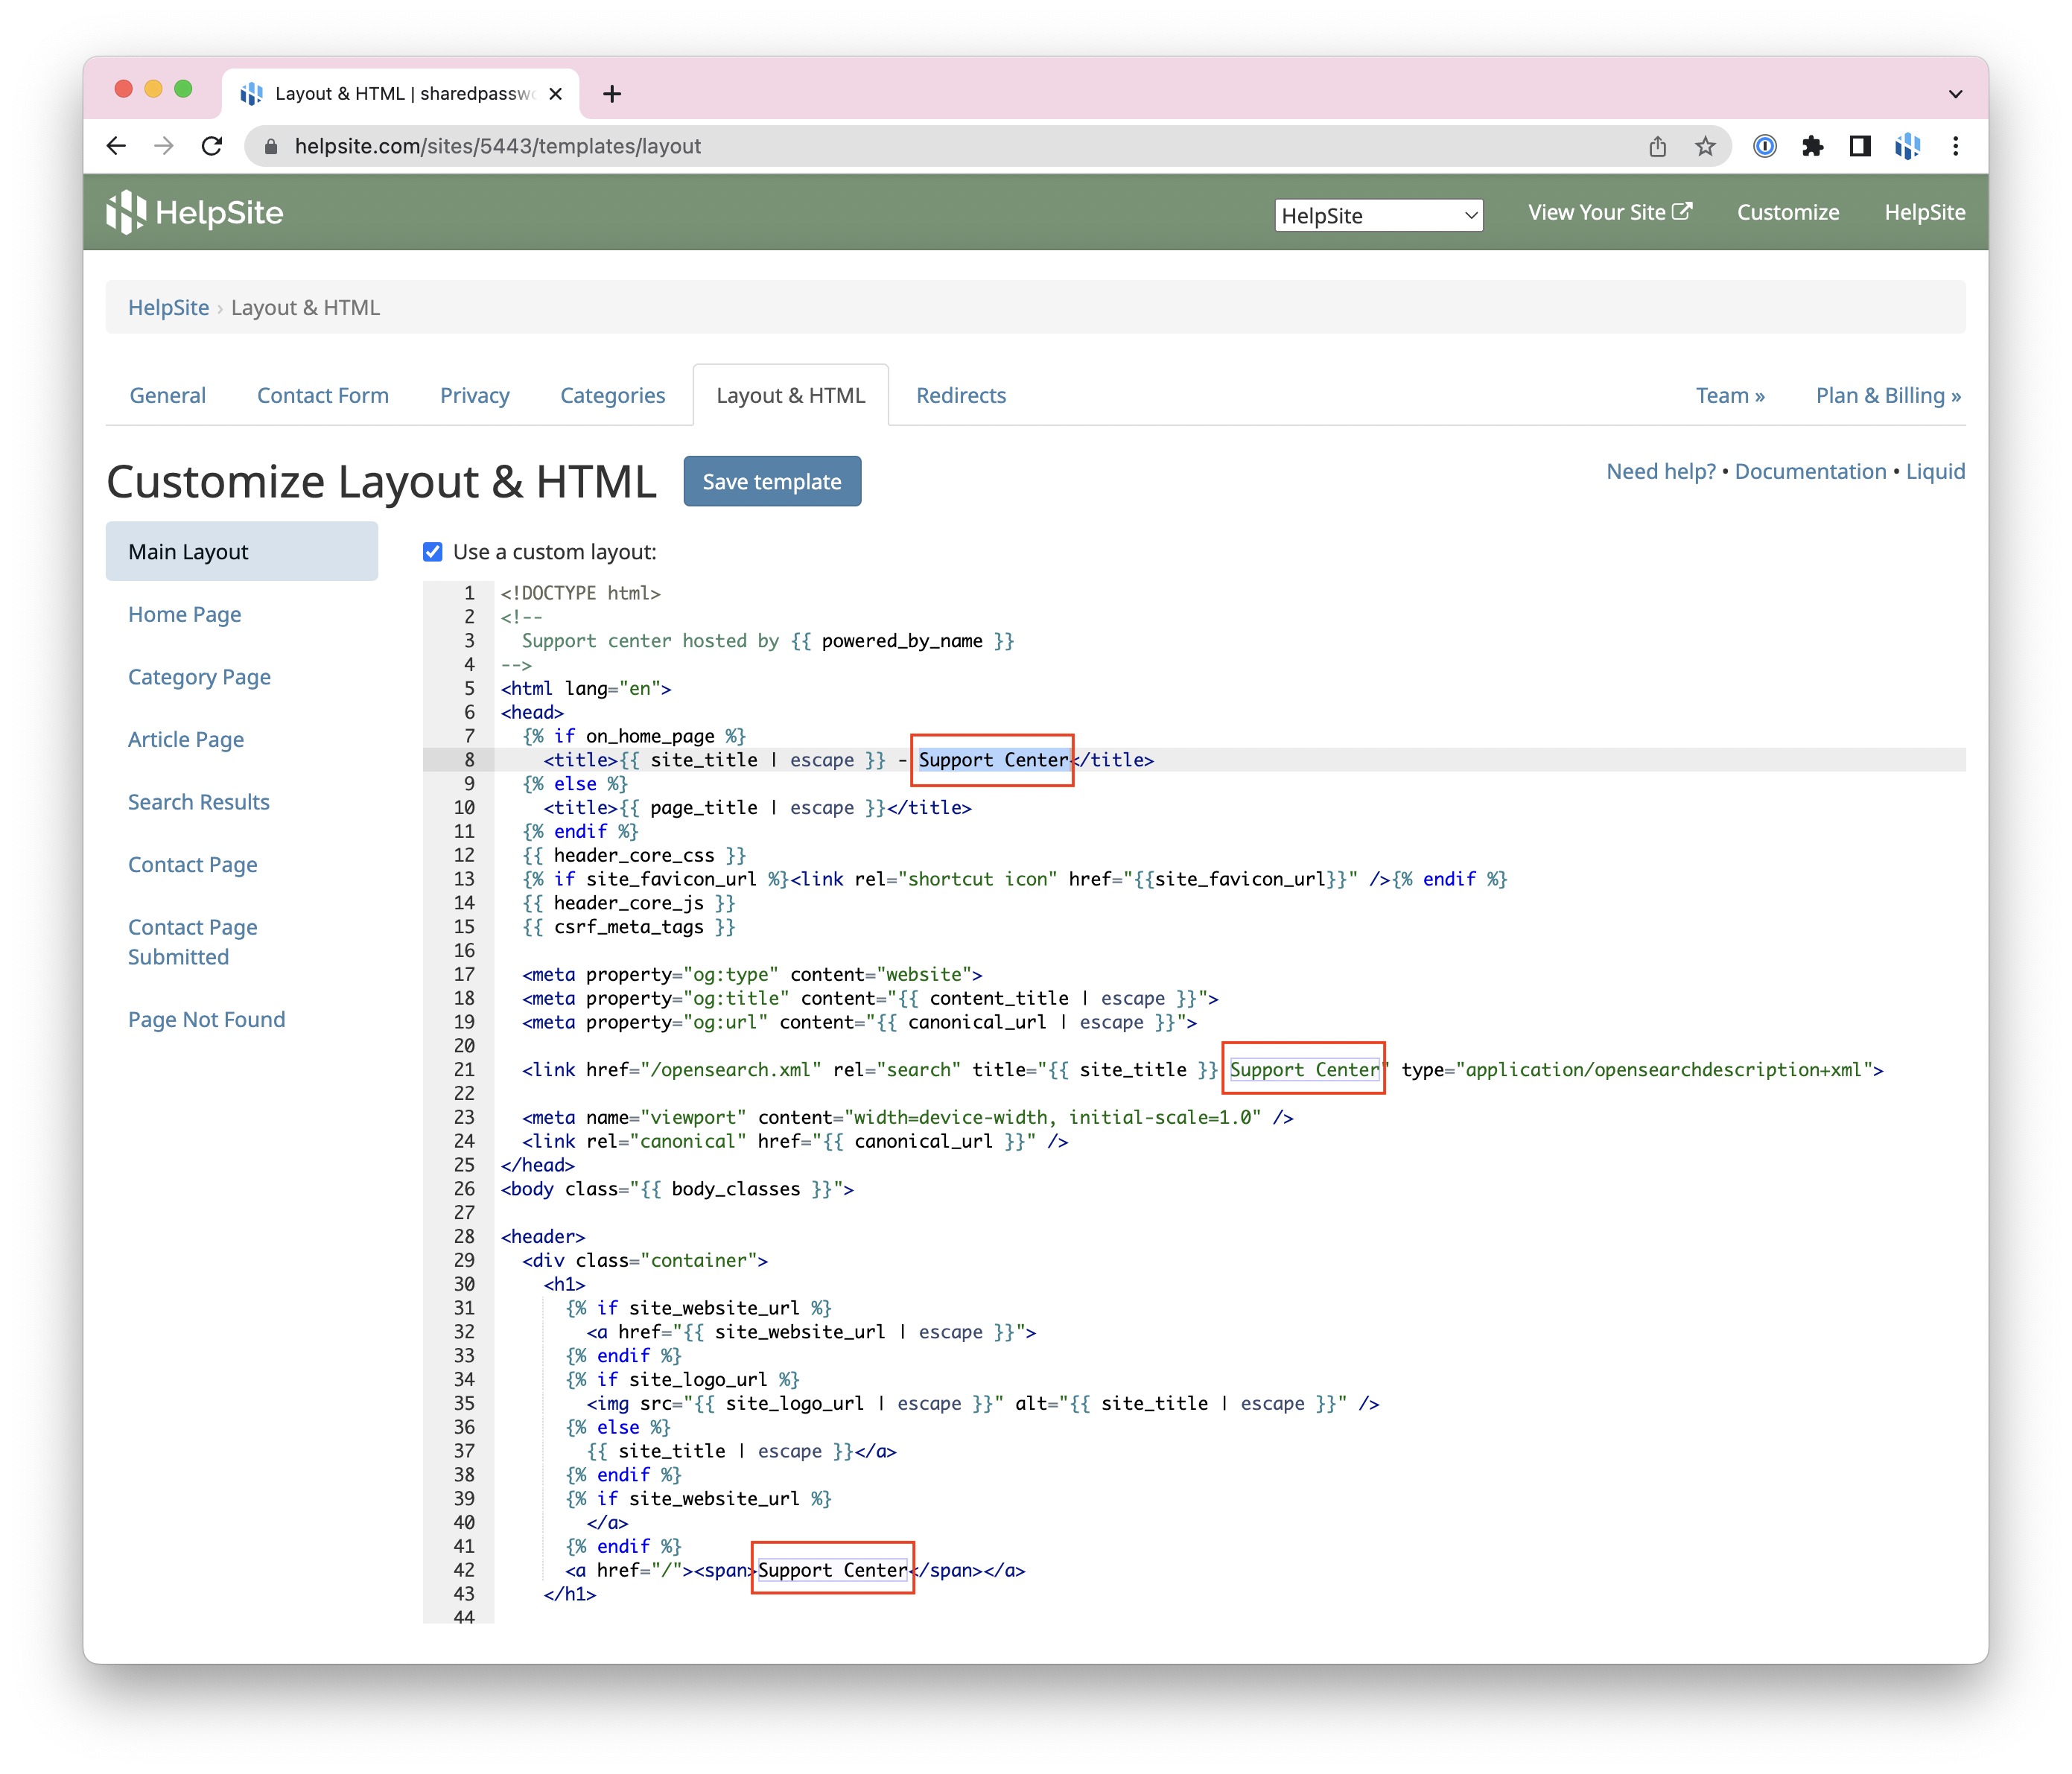
Task: Open View Your Site link
Action: (x=1609, y=212)
